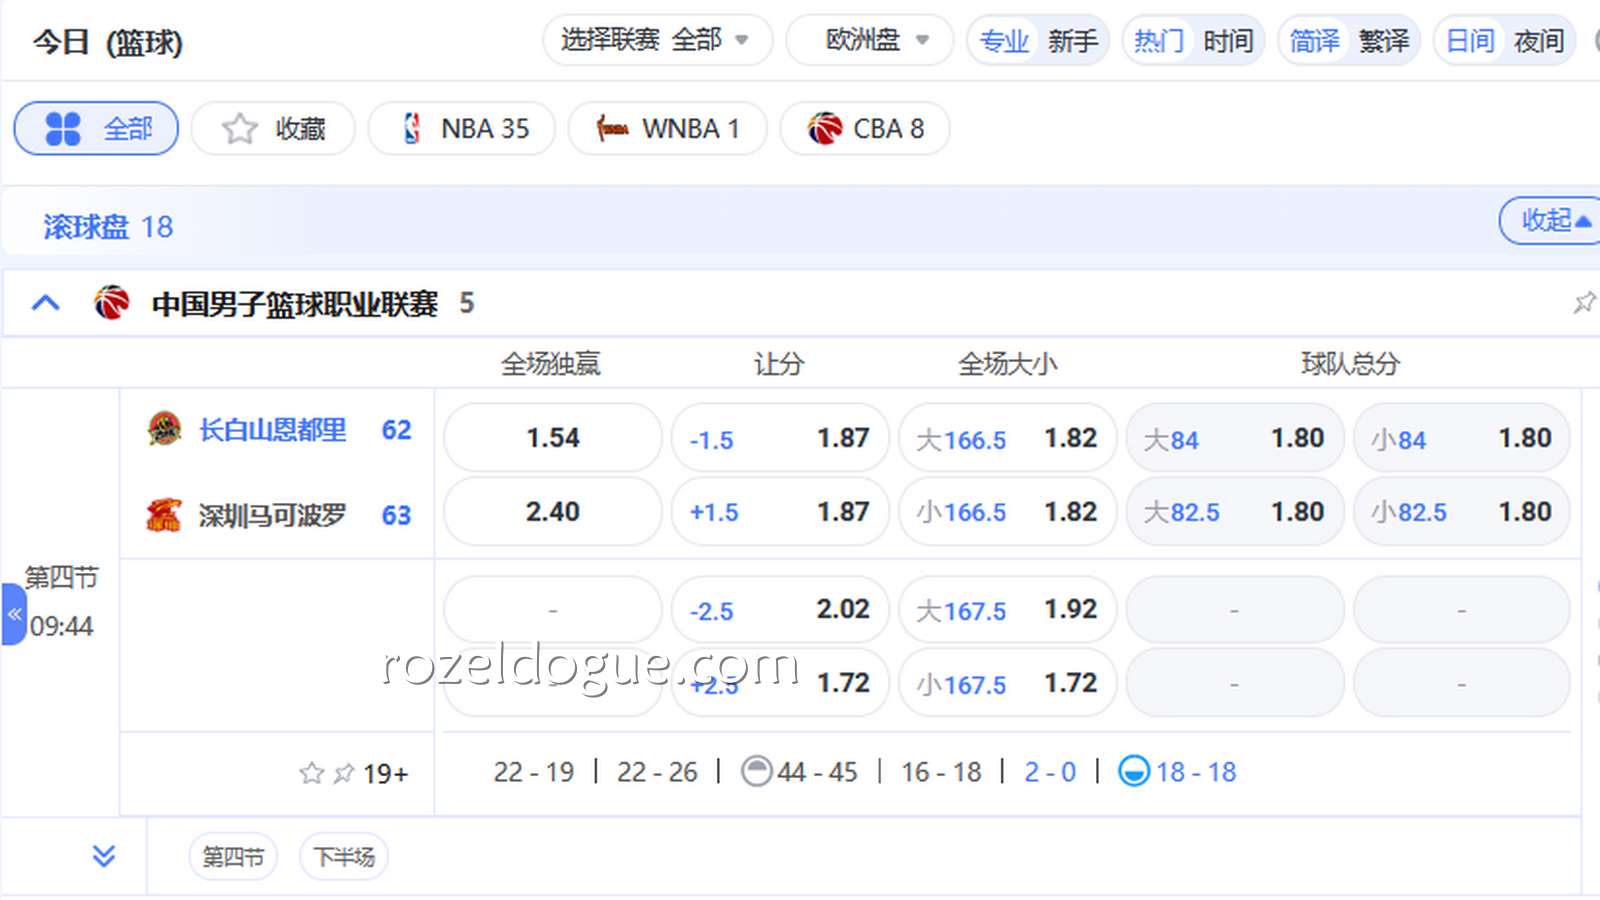1600x900 pixels.
Task: Select under 小167.5 at 1.72
Action: tap(1008, 683)
